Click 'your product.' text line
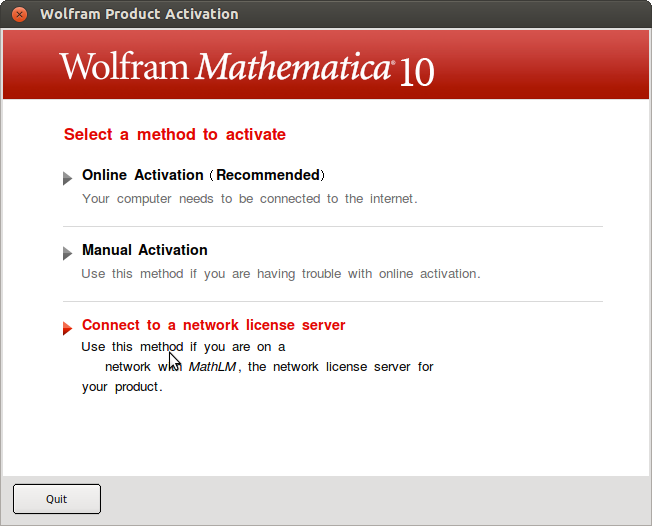 pyautogui.click(x=122, y=387)
